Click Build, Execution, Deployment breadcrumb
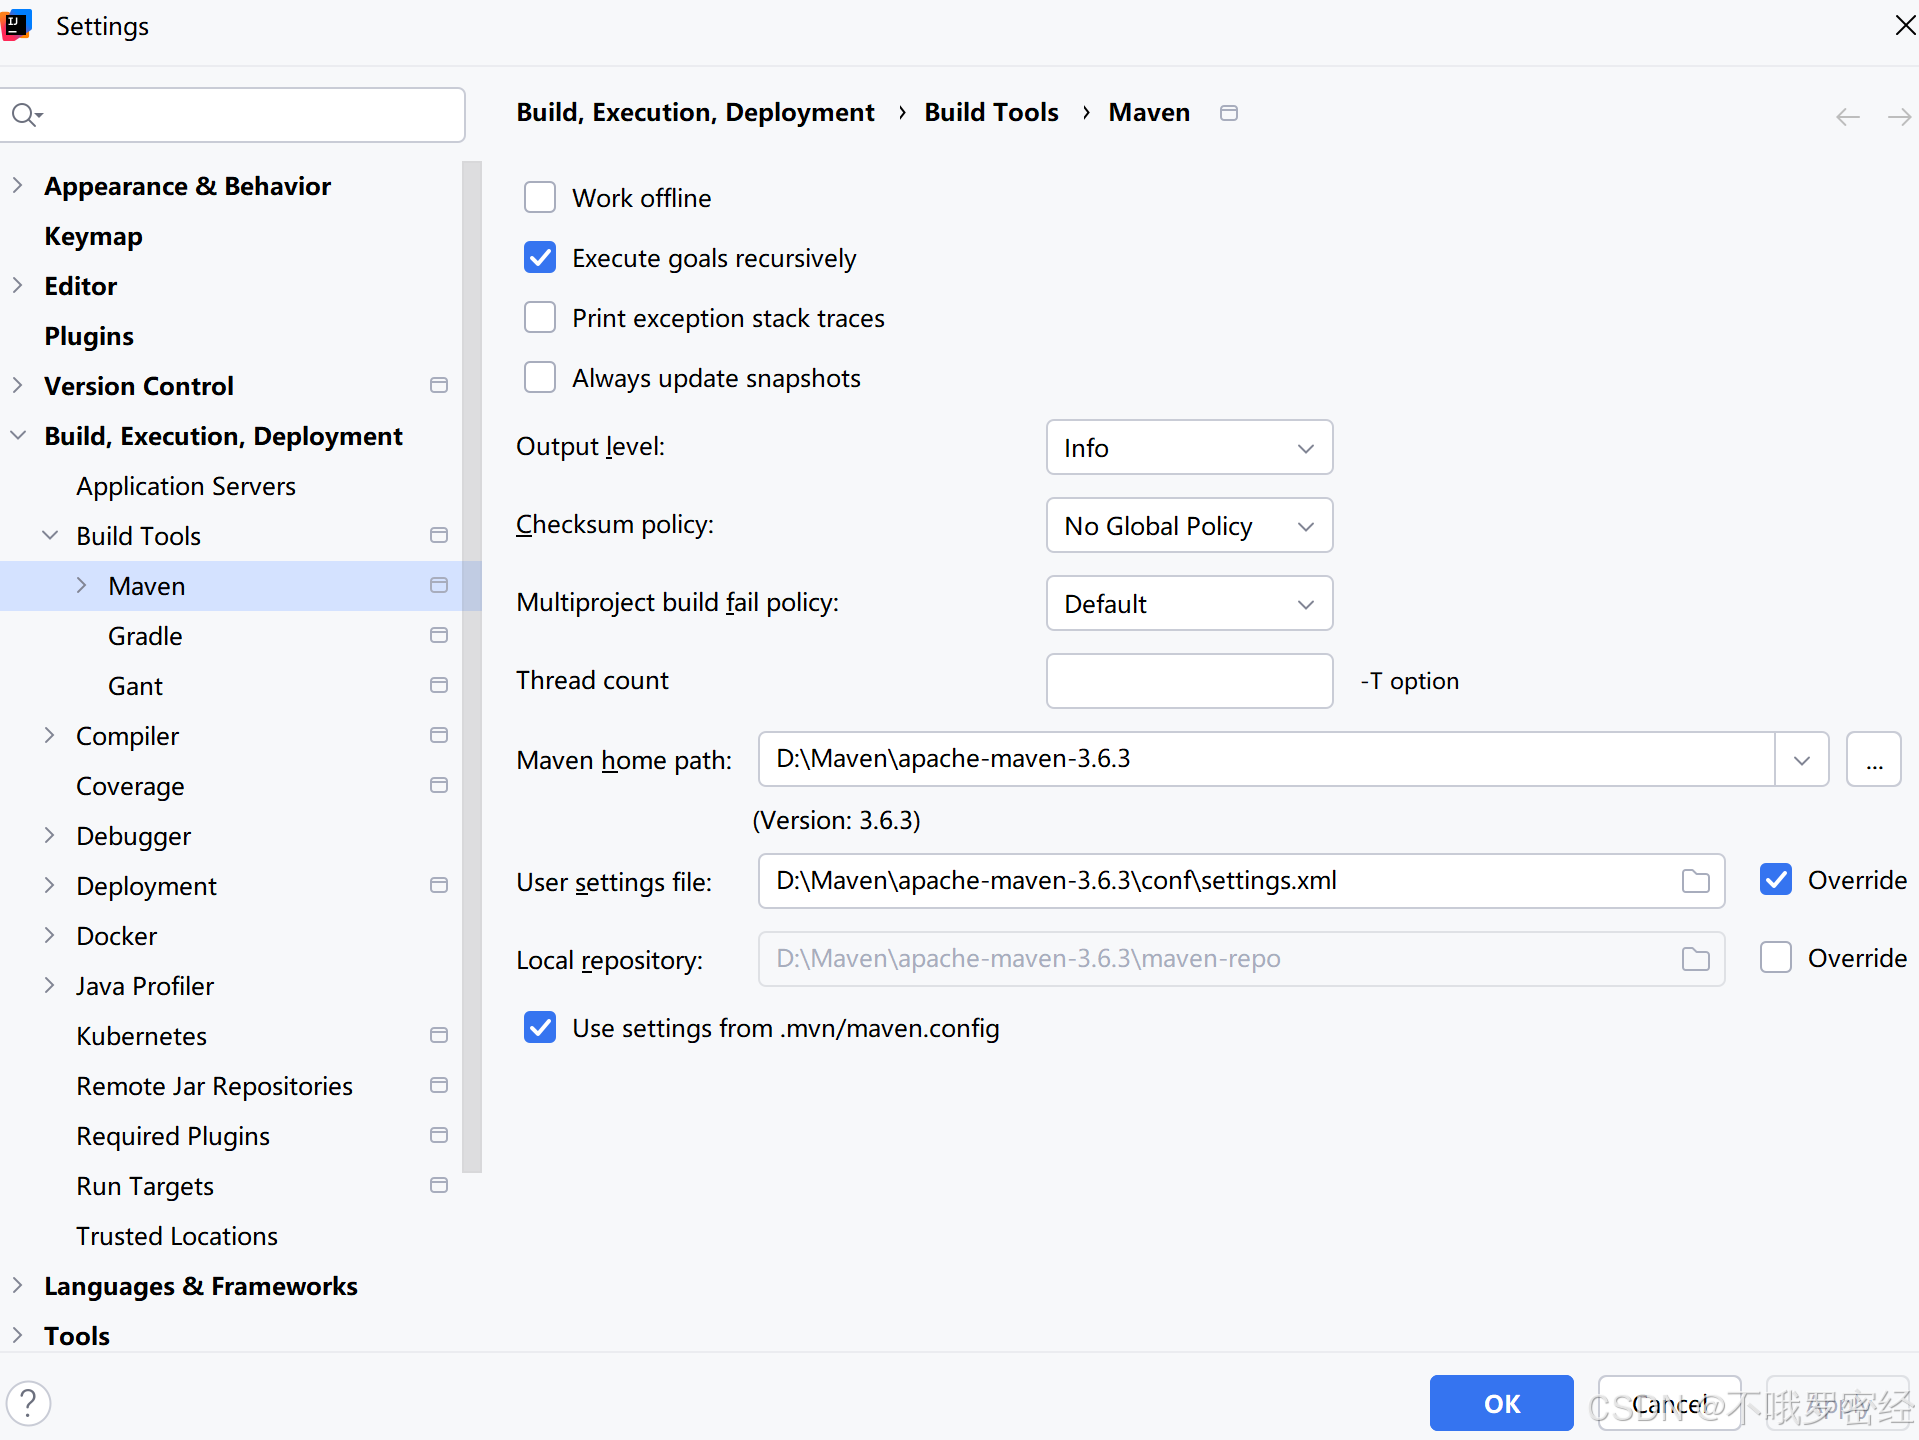Screen dimensions: 1919x1440 [695, 112]
